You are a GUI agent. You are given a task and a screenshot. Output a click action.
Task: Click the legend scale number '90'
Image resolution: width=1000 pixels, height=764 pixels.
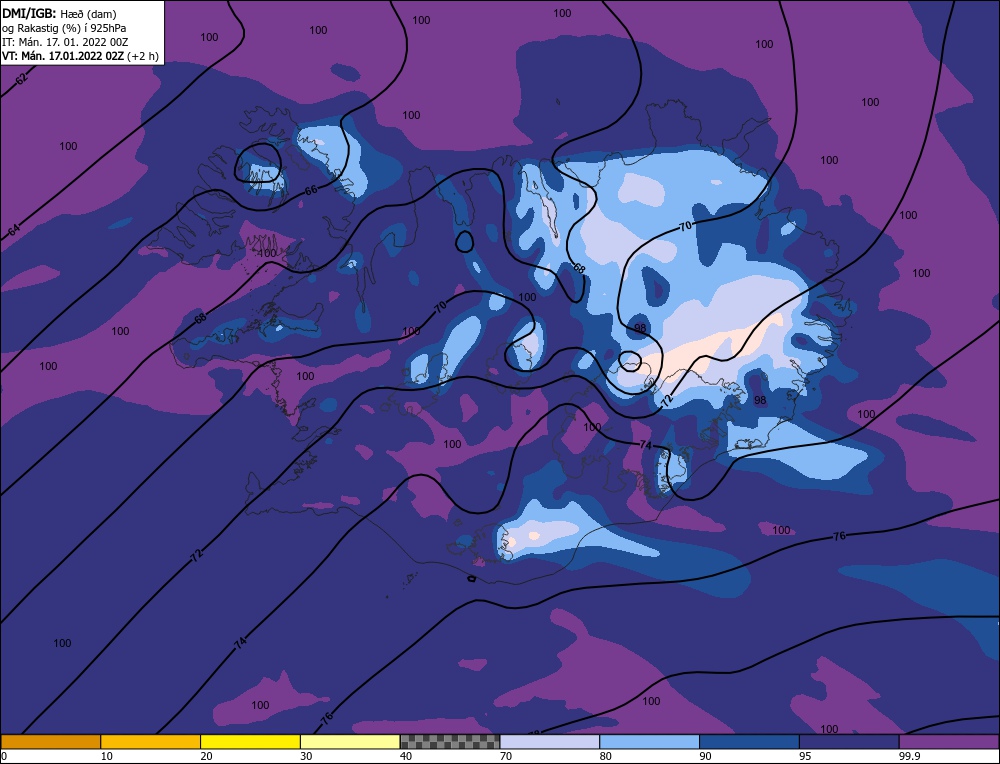tap(705, 756)
